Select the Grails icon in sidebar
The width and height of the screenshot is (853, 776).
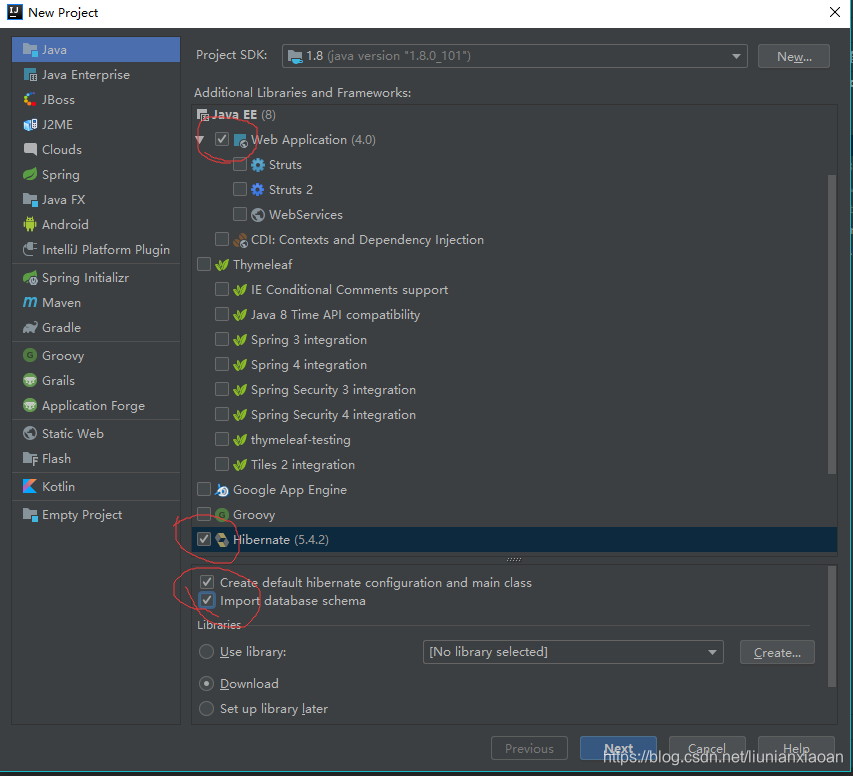pos(30,380)
